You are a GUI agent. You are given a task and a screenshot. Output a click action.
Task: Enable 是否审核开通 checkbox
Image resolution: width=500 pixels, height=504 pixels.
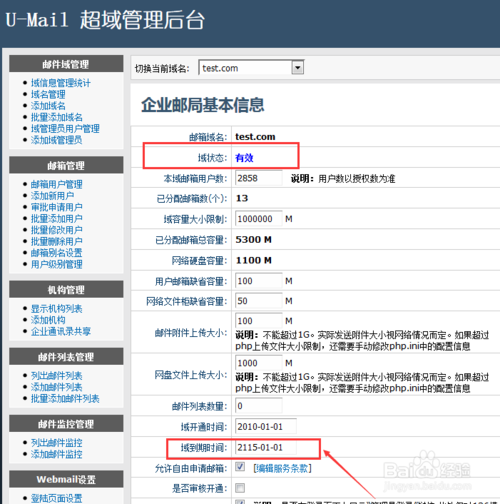point(240,488)
